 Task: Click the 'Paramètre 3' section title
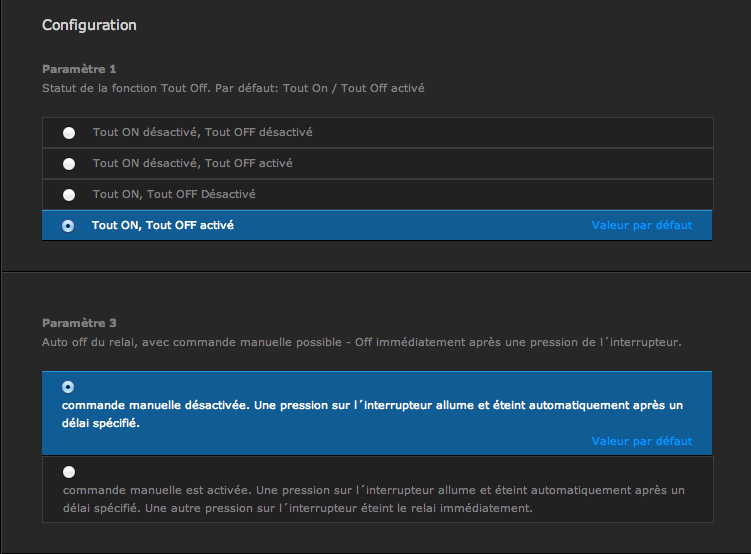(79, 323)
